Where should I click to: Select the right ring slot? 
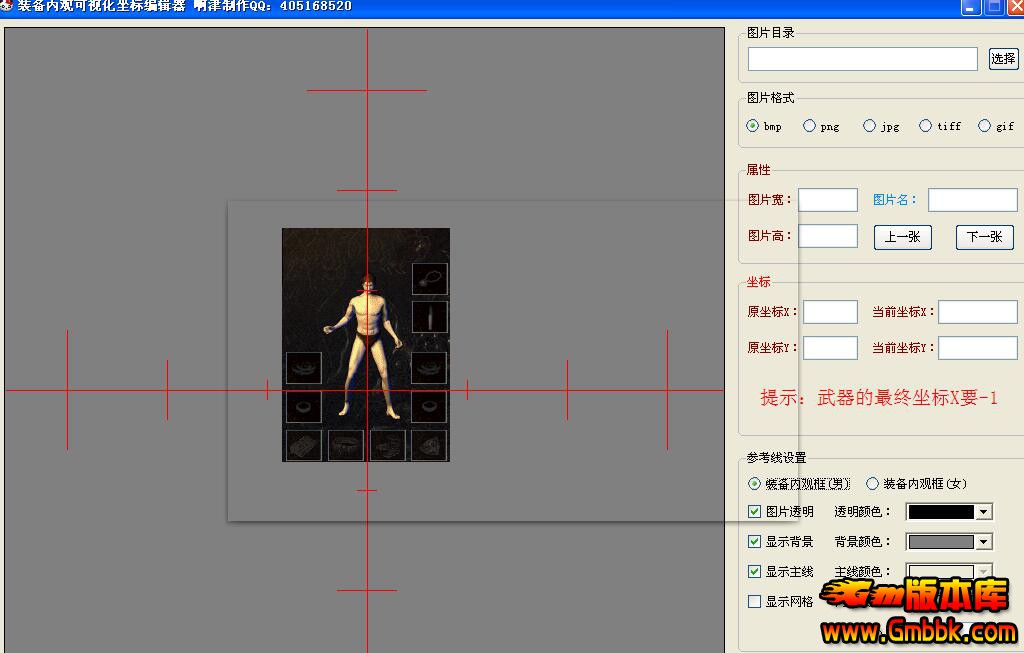tap(429, 406)
